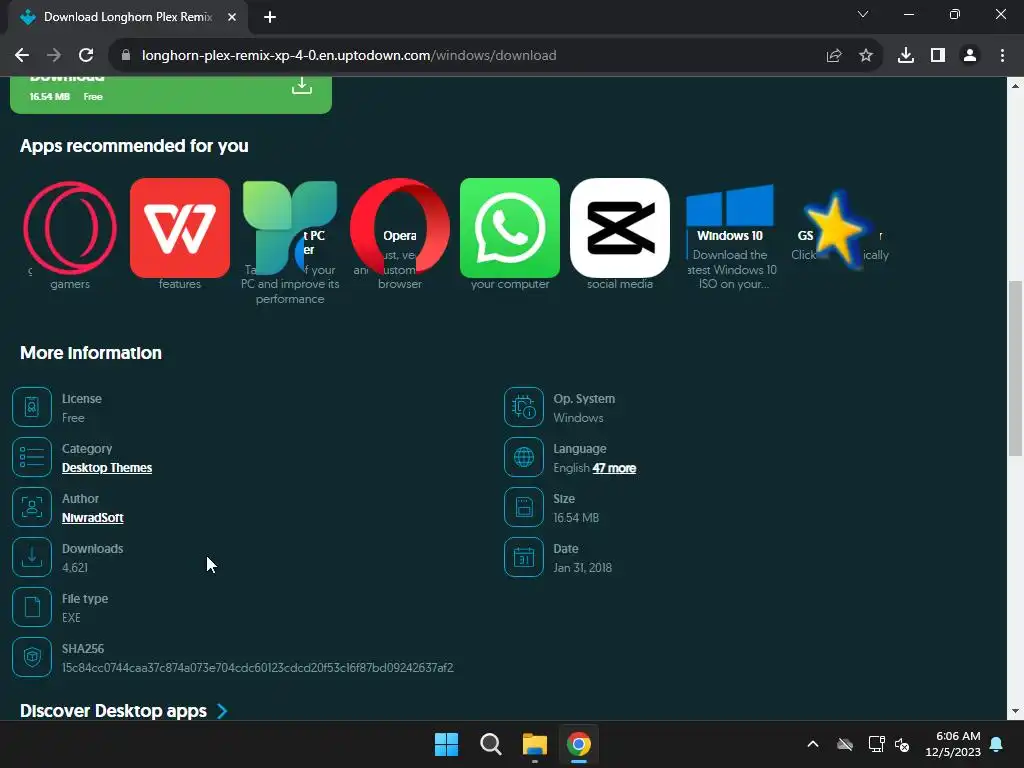Open the clock showing 6:06 AM
1024x768 pixels.
(953, 744)
